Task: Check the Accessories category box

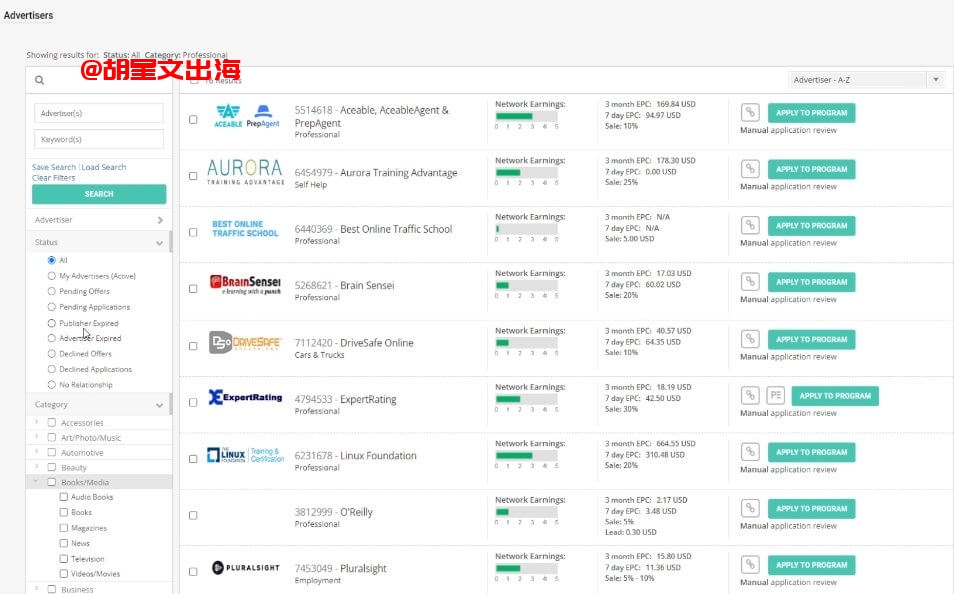Action: point(52,422)
